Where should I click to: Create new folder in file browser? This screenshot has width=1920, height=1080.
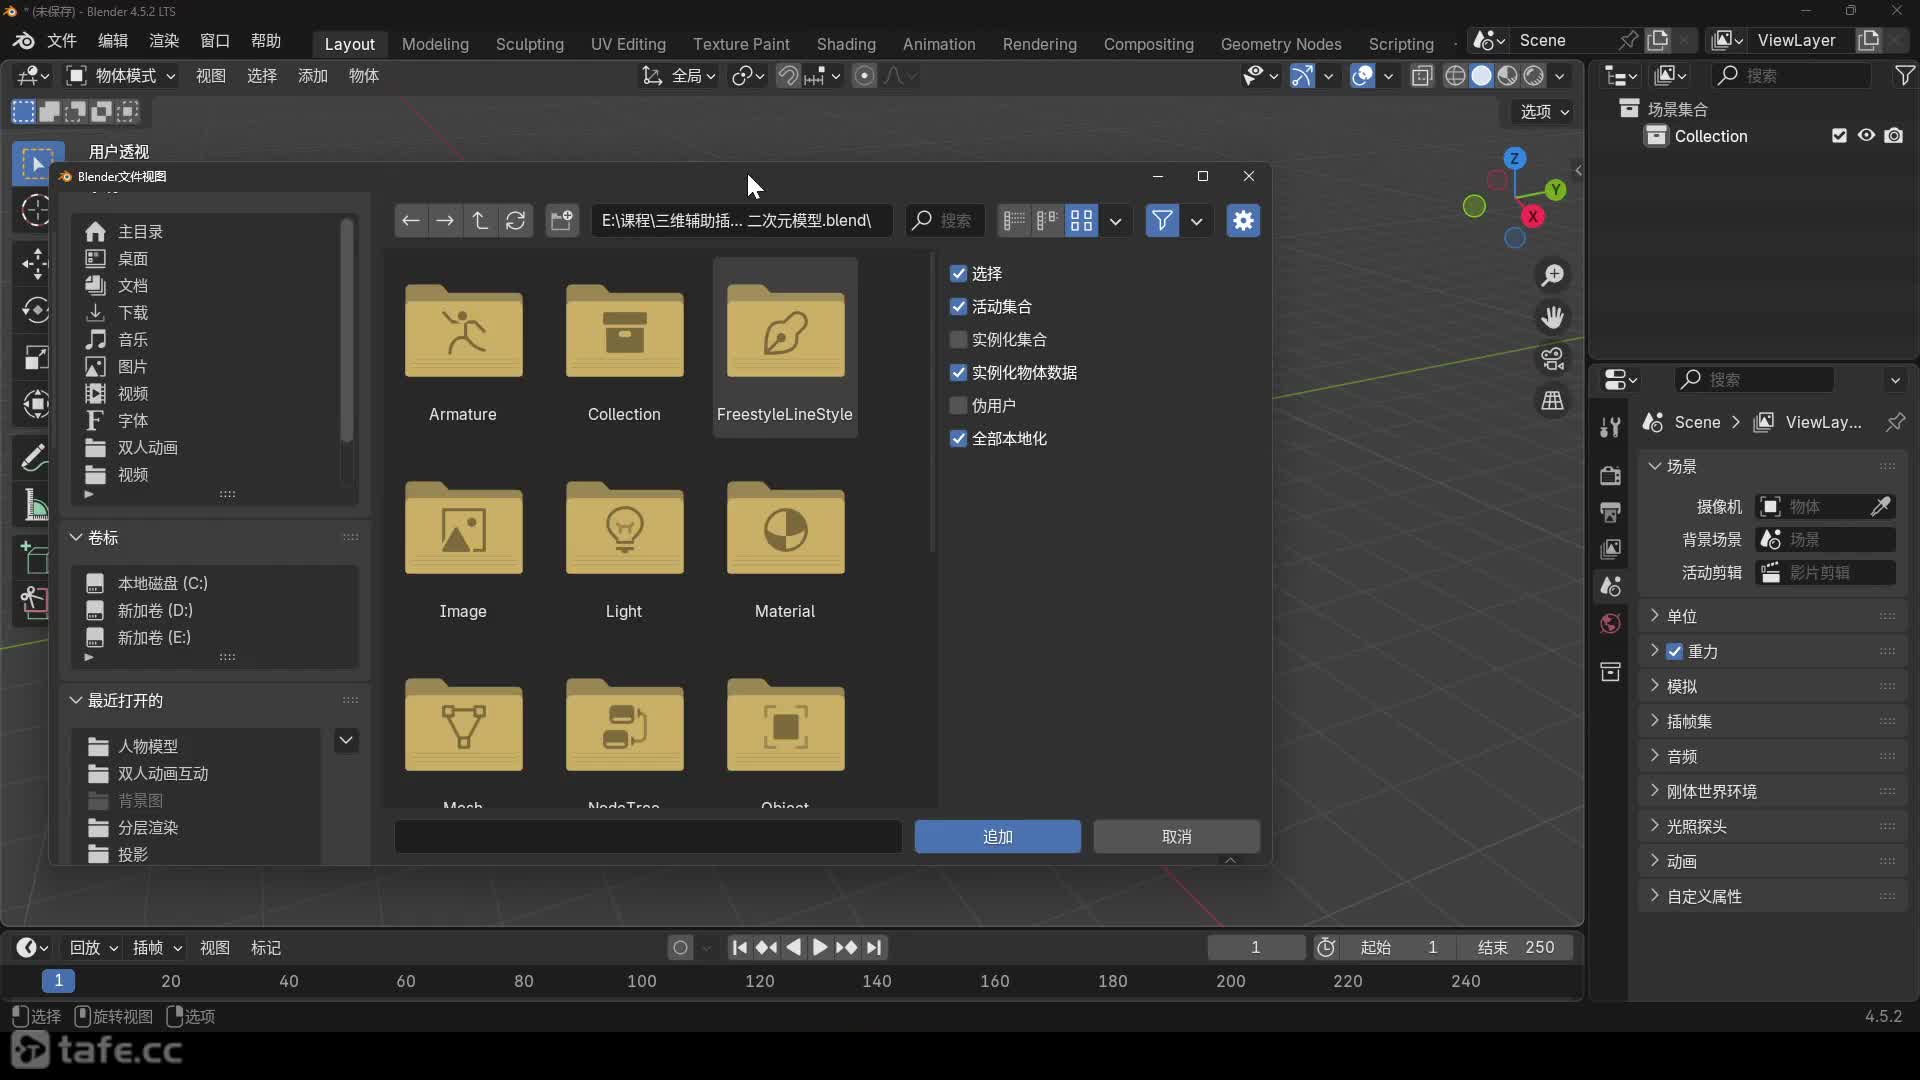[x=562, y=221]
